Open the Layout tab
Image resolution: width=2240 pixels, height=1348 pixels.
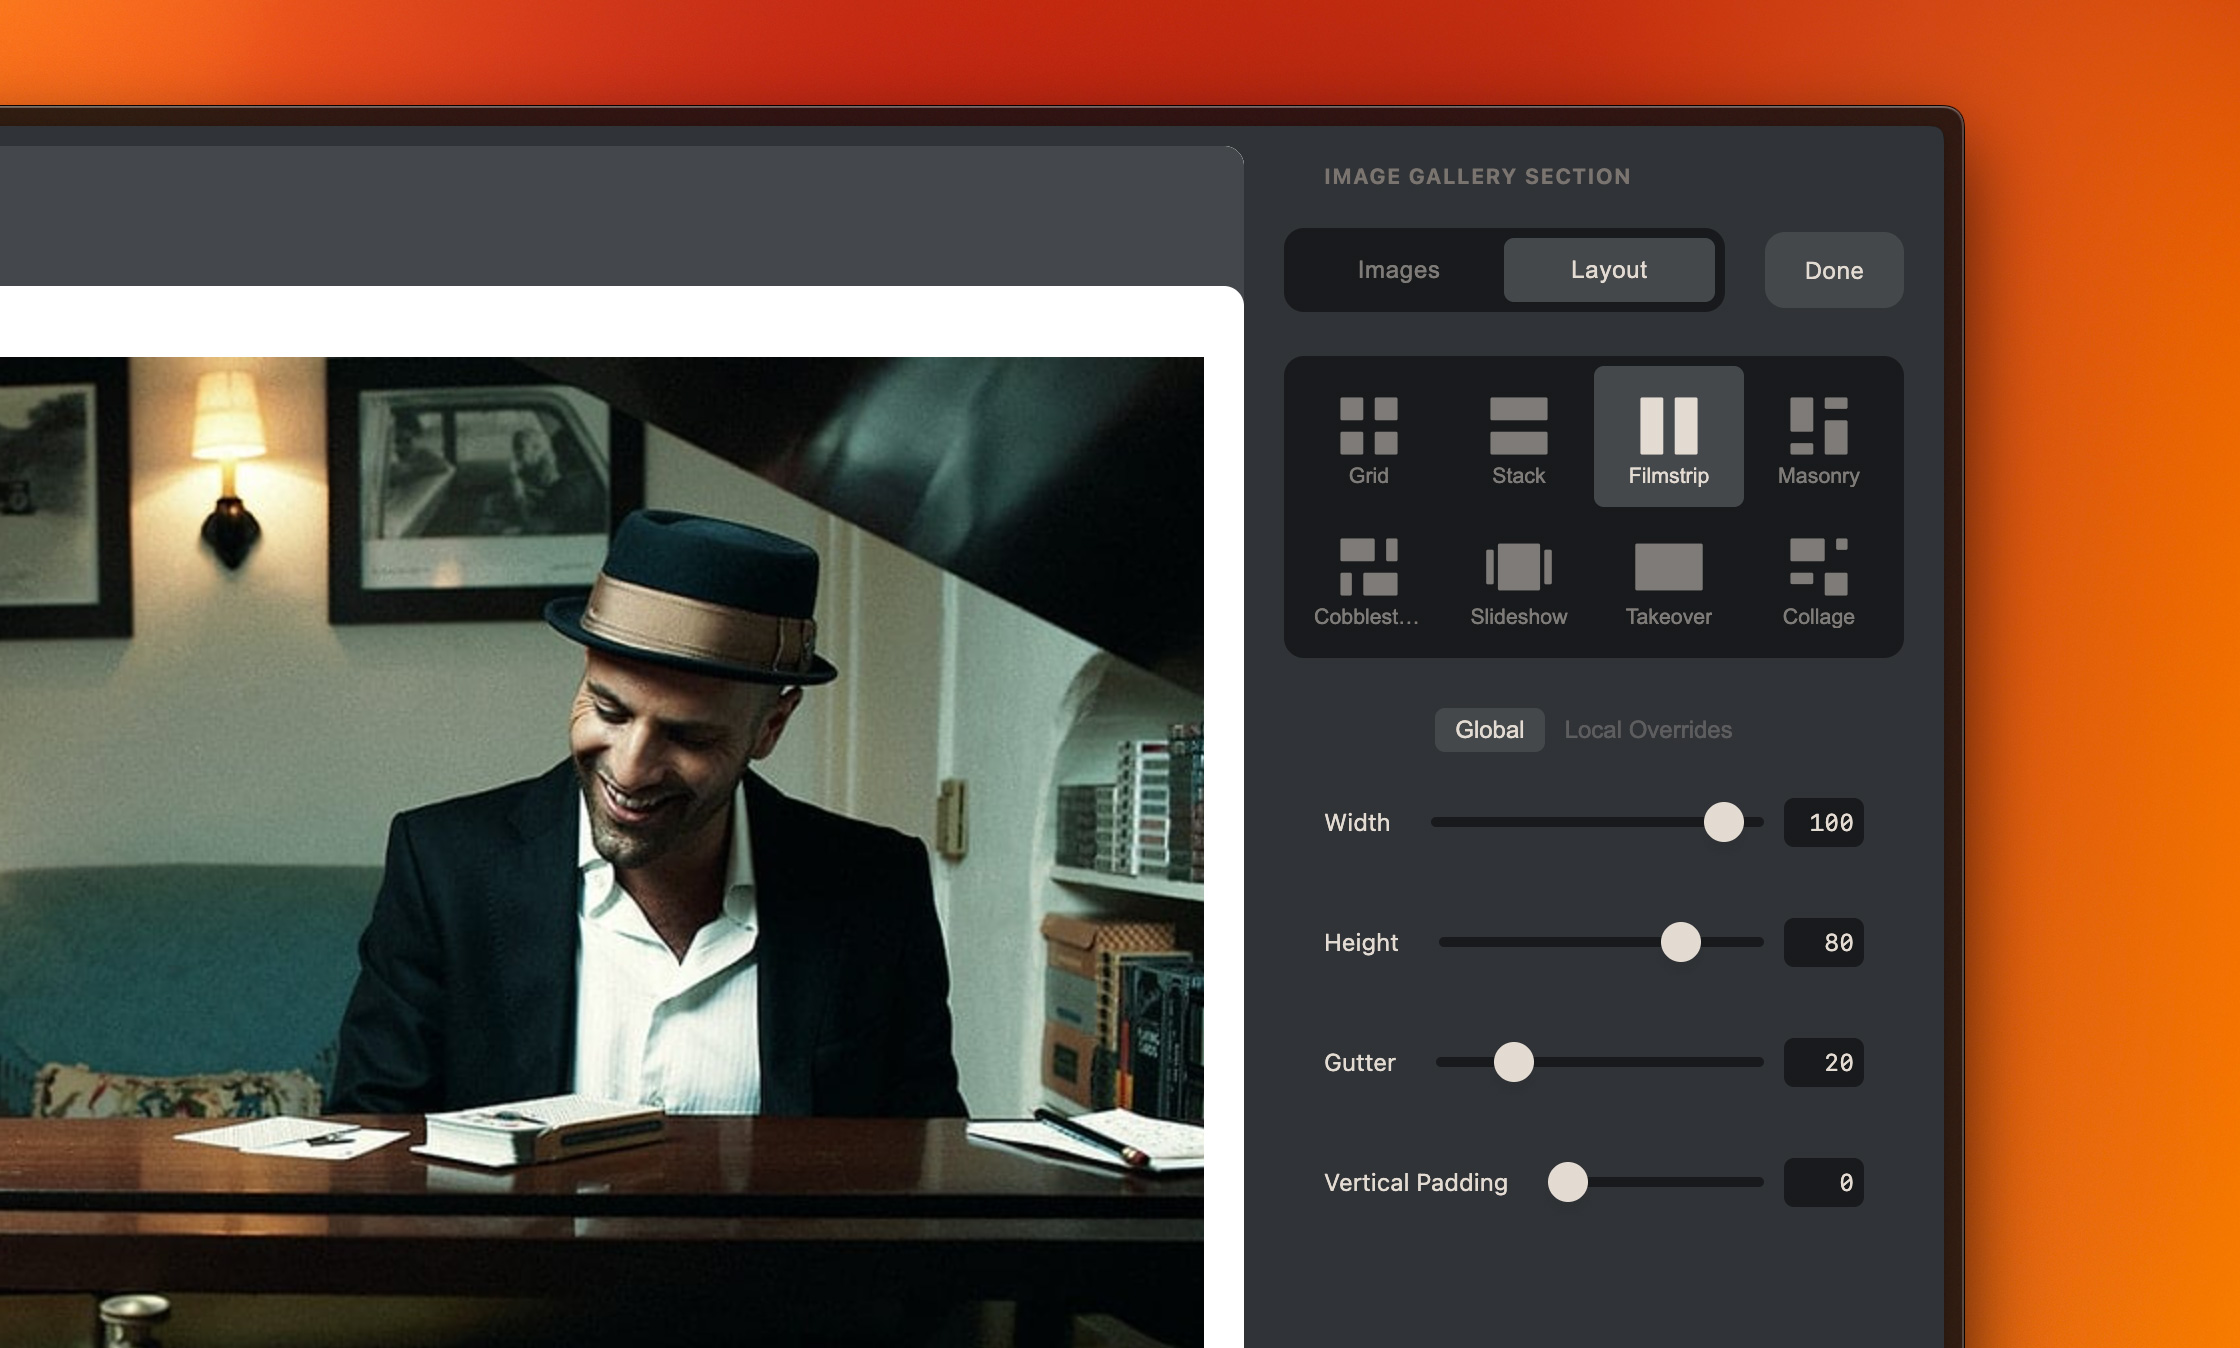point(1608,270)
